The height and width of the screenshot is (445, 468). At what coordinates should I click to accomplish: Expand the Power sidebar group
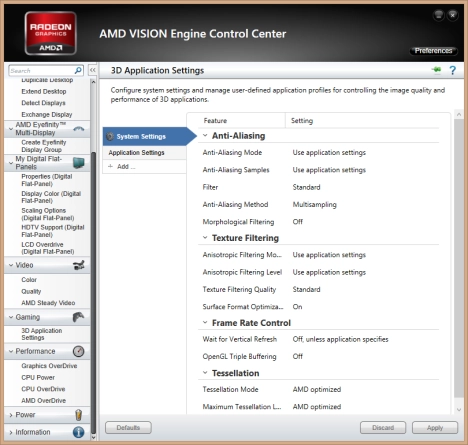(11, 415)
